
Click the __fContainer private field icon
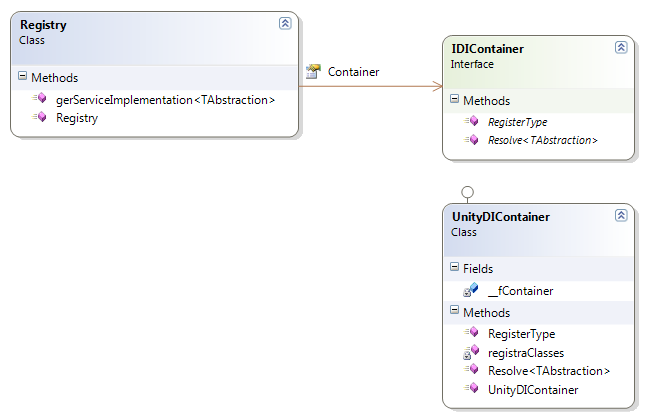pyautogui.click(x=471, y=290)
